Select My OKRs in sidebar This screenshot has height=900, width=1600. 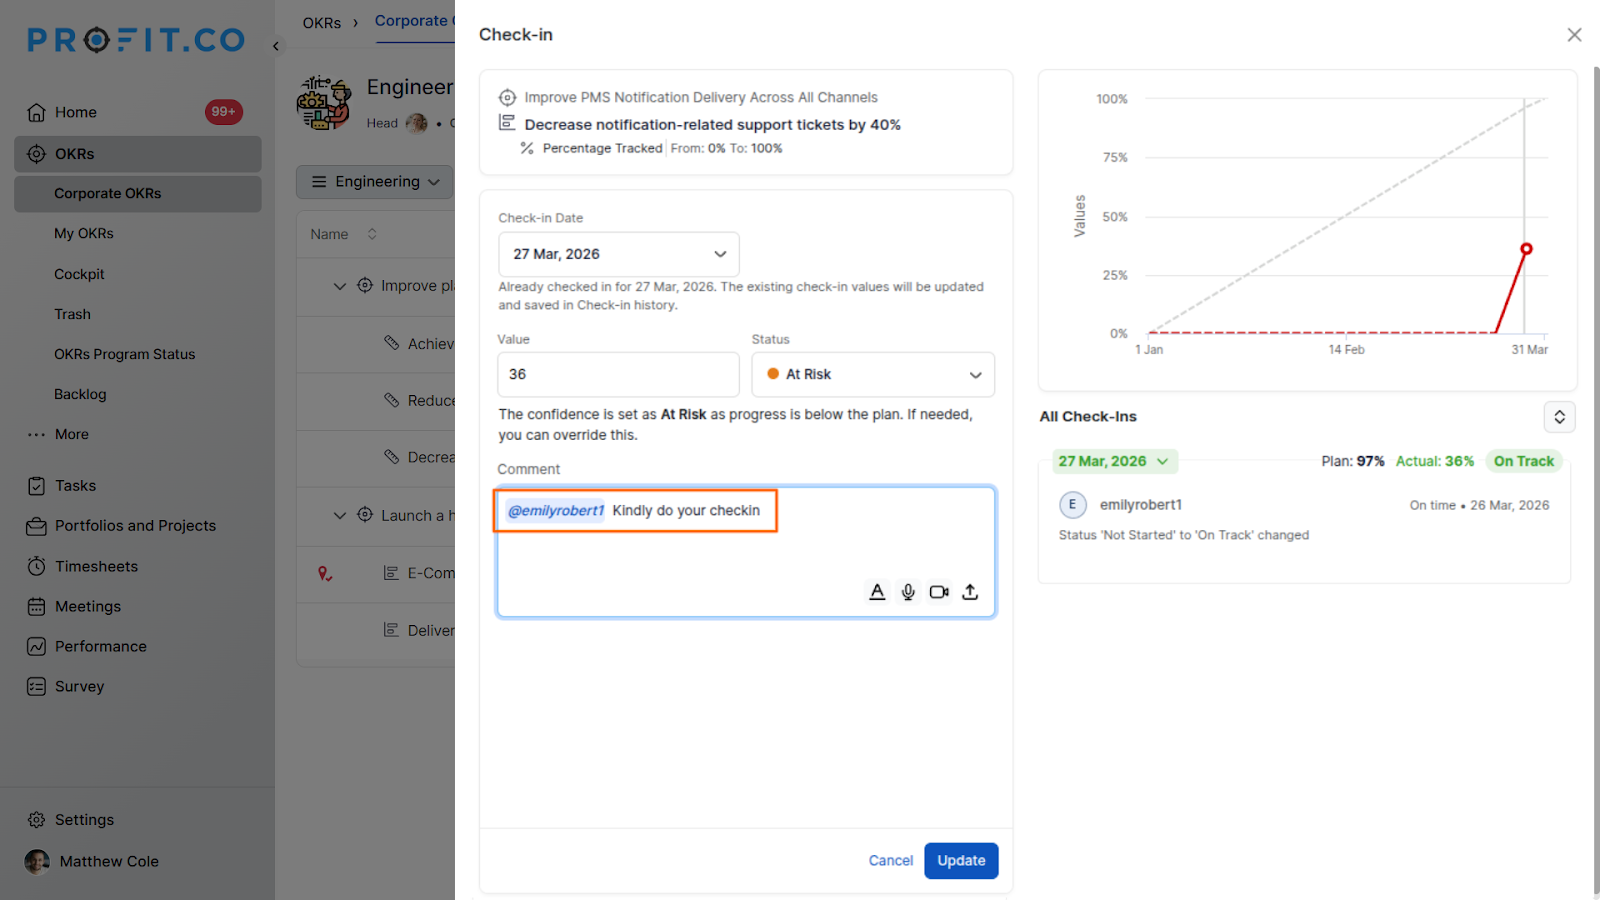(84, 234)
